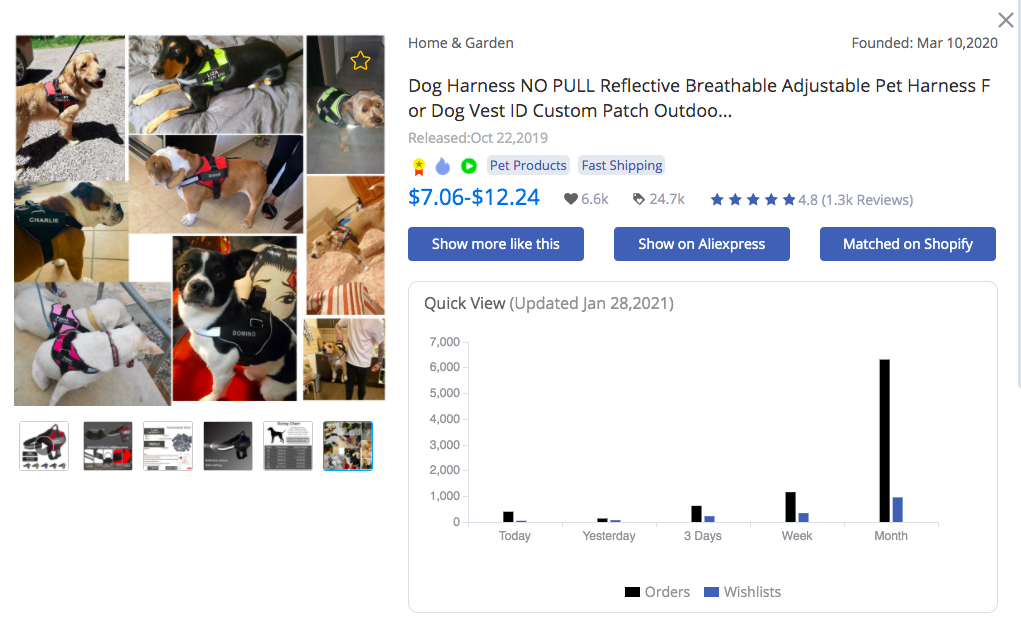
Task: Click Matched on Shopify button
Action: (x=907, y=244)
